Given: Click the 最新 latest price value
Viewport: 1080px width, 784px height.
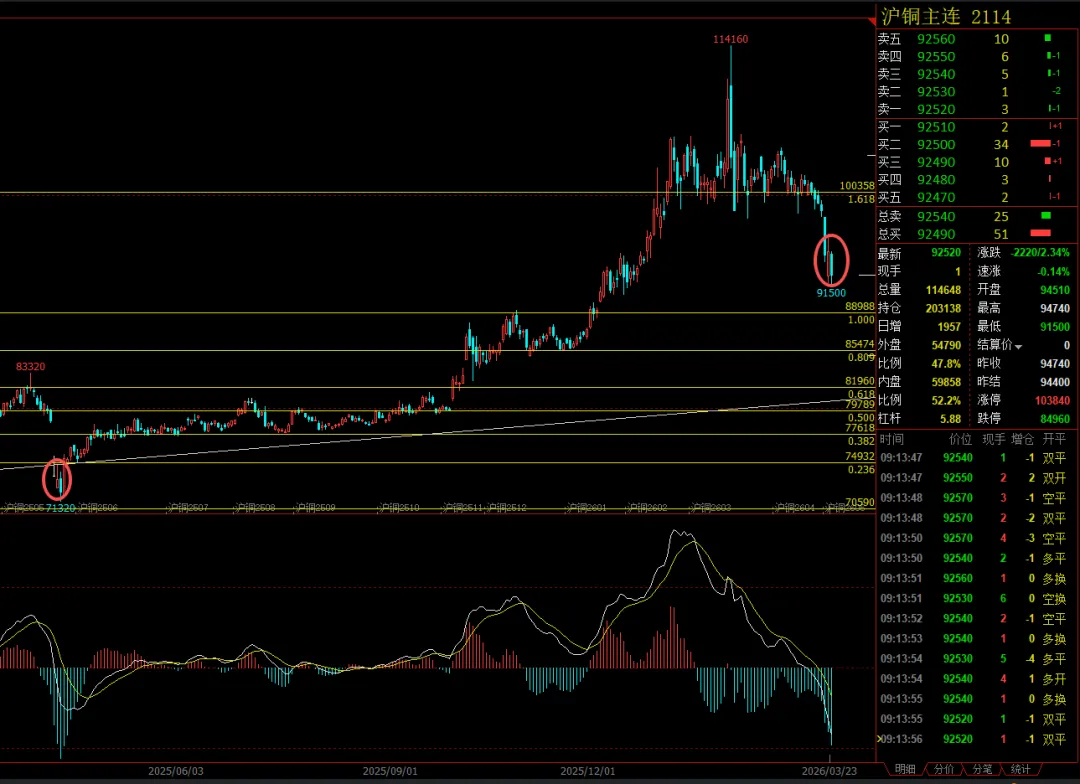Looking at the screenshot, I should [x=946, y=253].
